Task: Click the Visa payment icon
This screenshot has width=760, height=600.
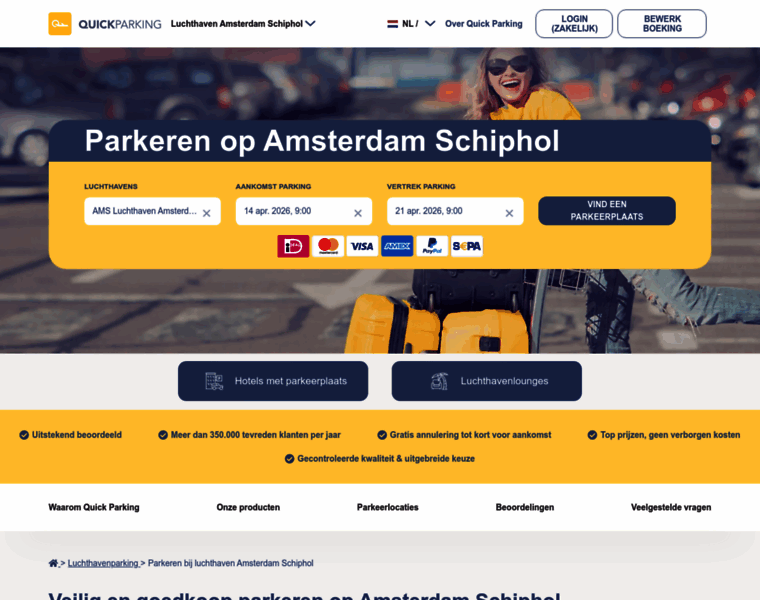Action: pos(362,246)
